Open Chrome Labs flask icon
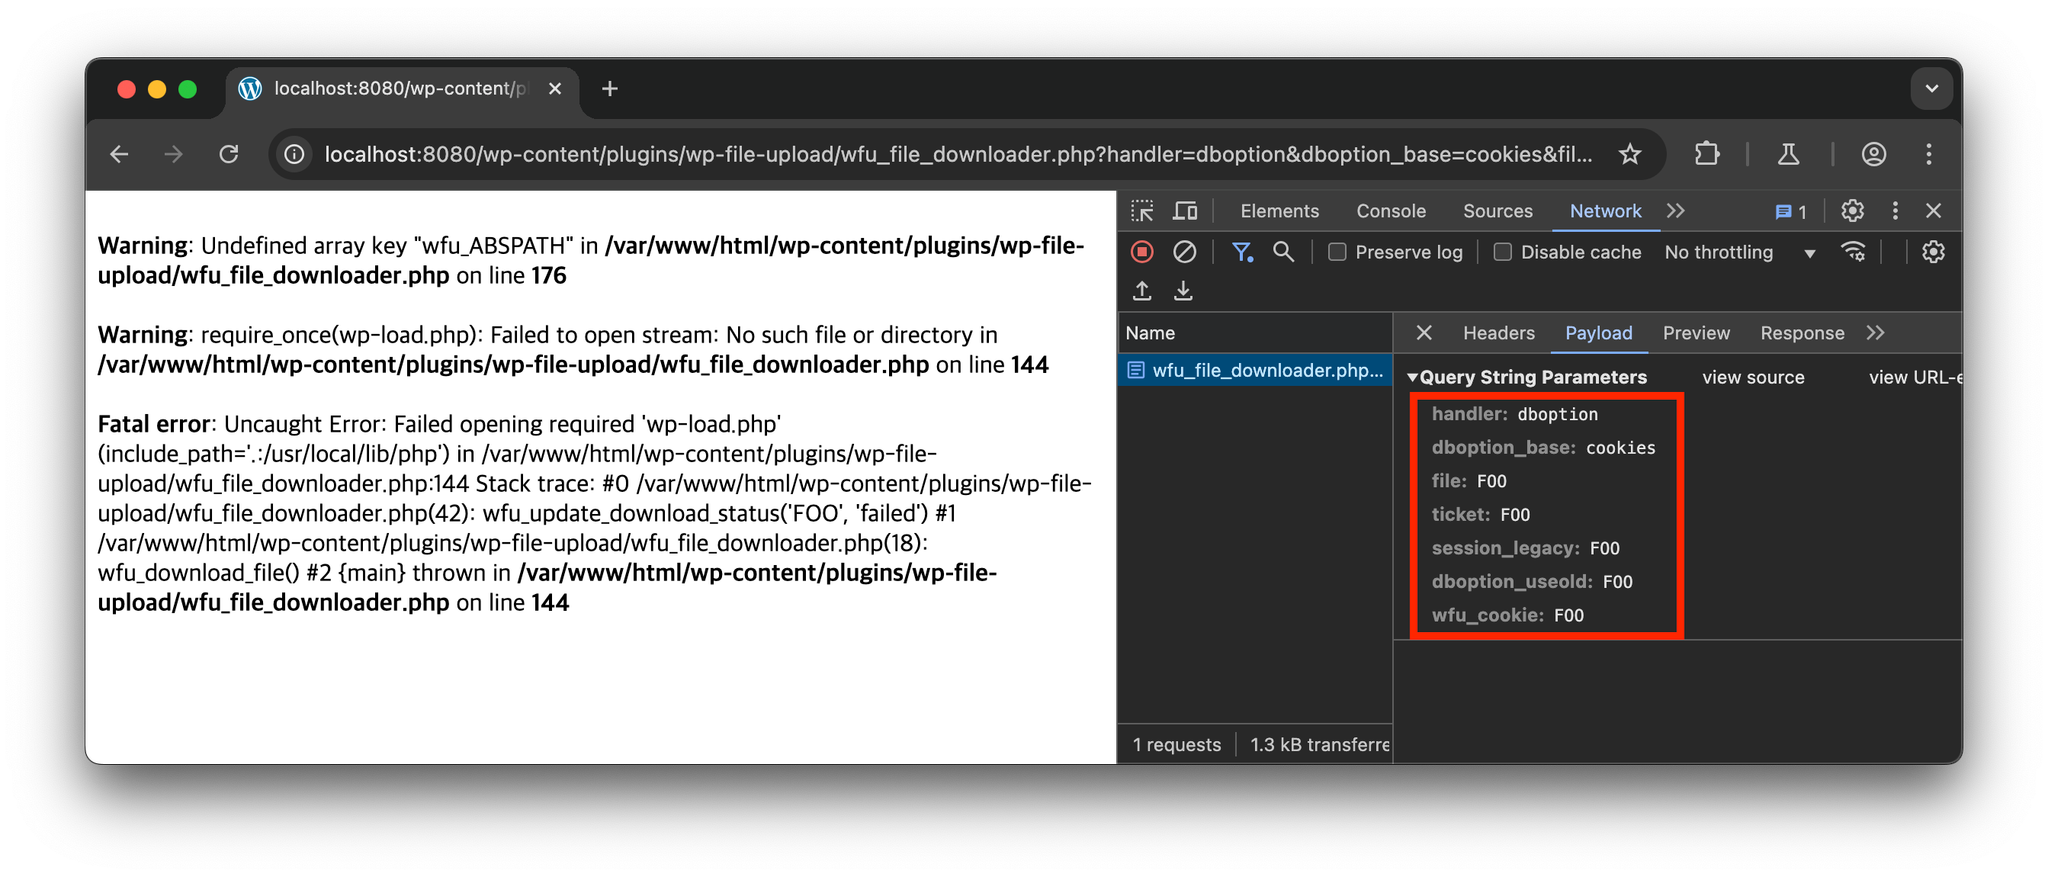Screen dimensions: 2048x877 click(x=1789, y=154)
